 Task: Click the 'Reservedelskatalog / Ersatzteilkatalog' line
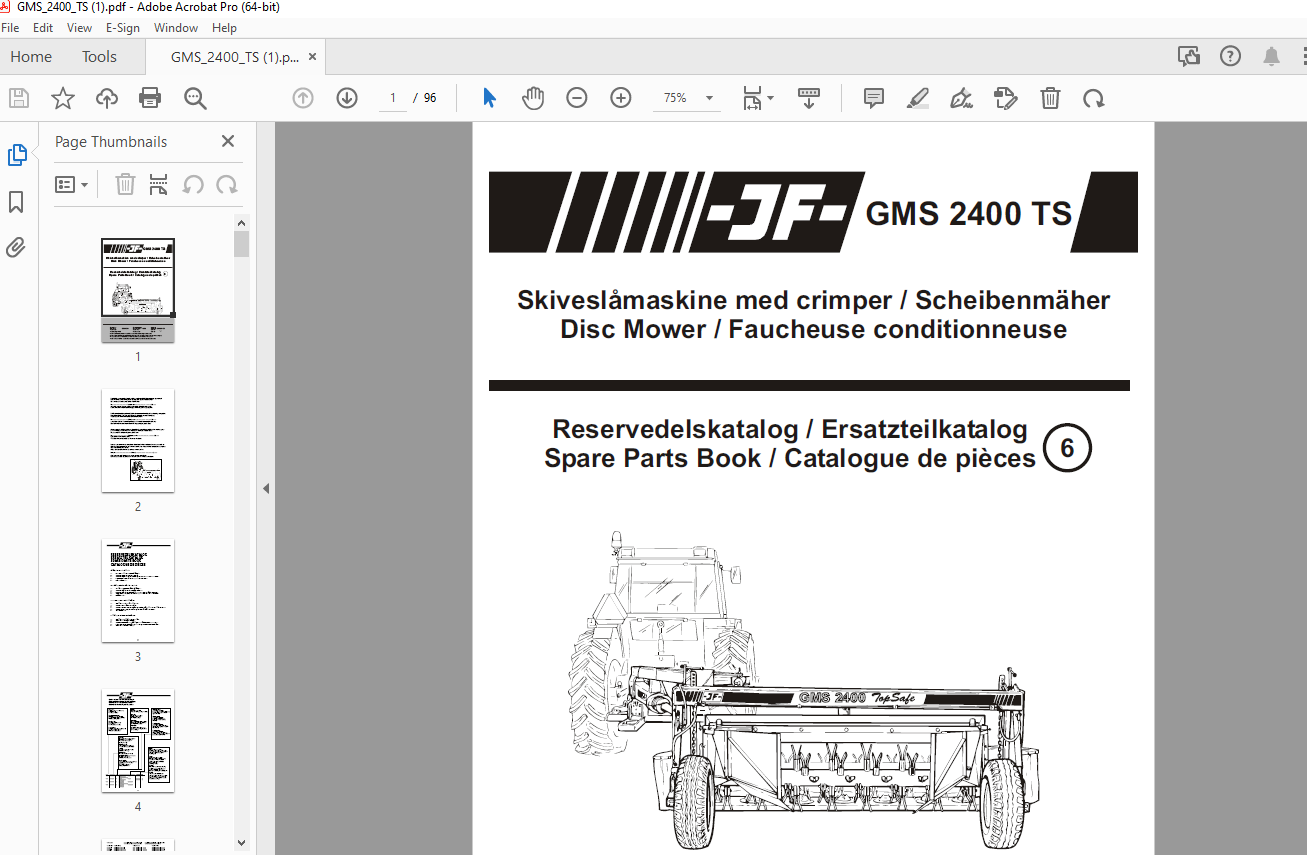pyautogui.click(x=790, y=429)
